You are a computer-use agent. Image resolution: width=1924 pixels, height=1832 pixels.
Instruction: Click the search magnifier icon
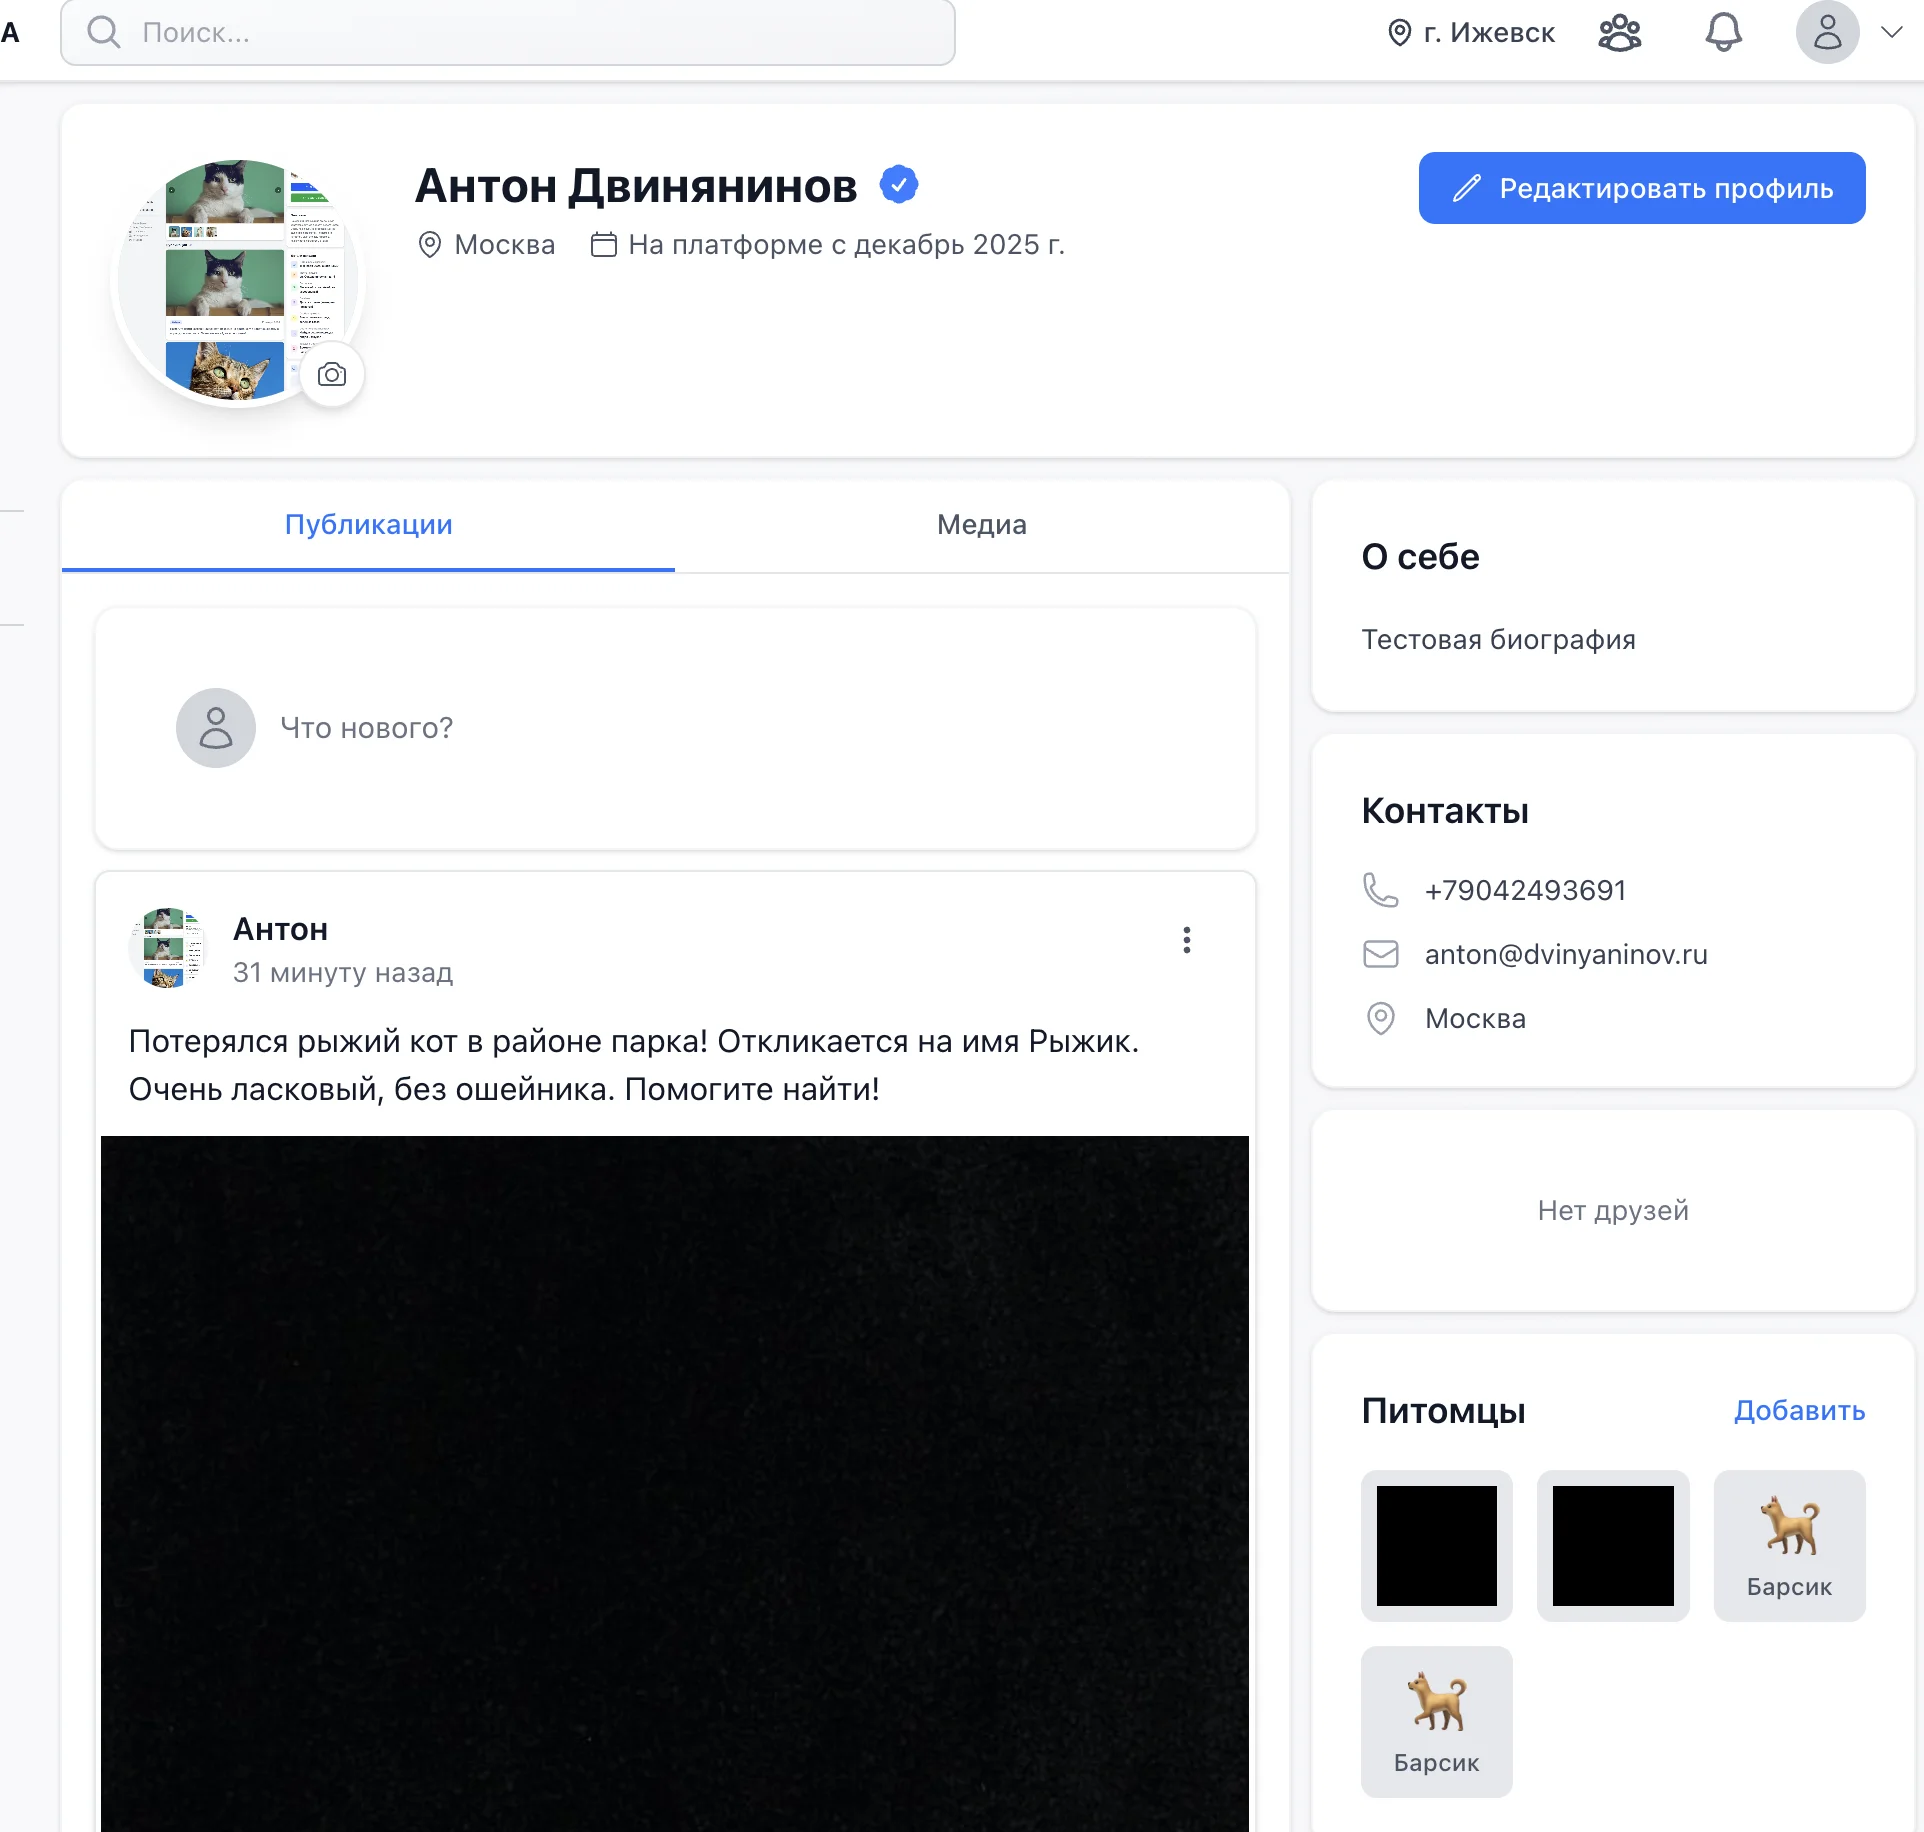point(103,33)
